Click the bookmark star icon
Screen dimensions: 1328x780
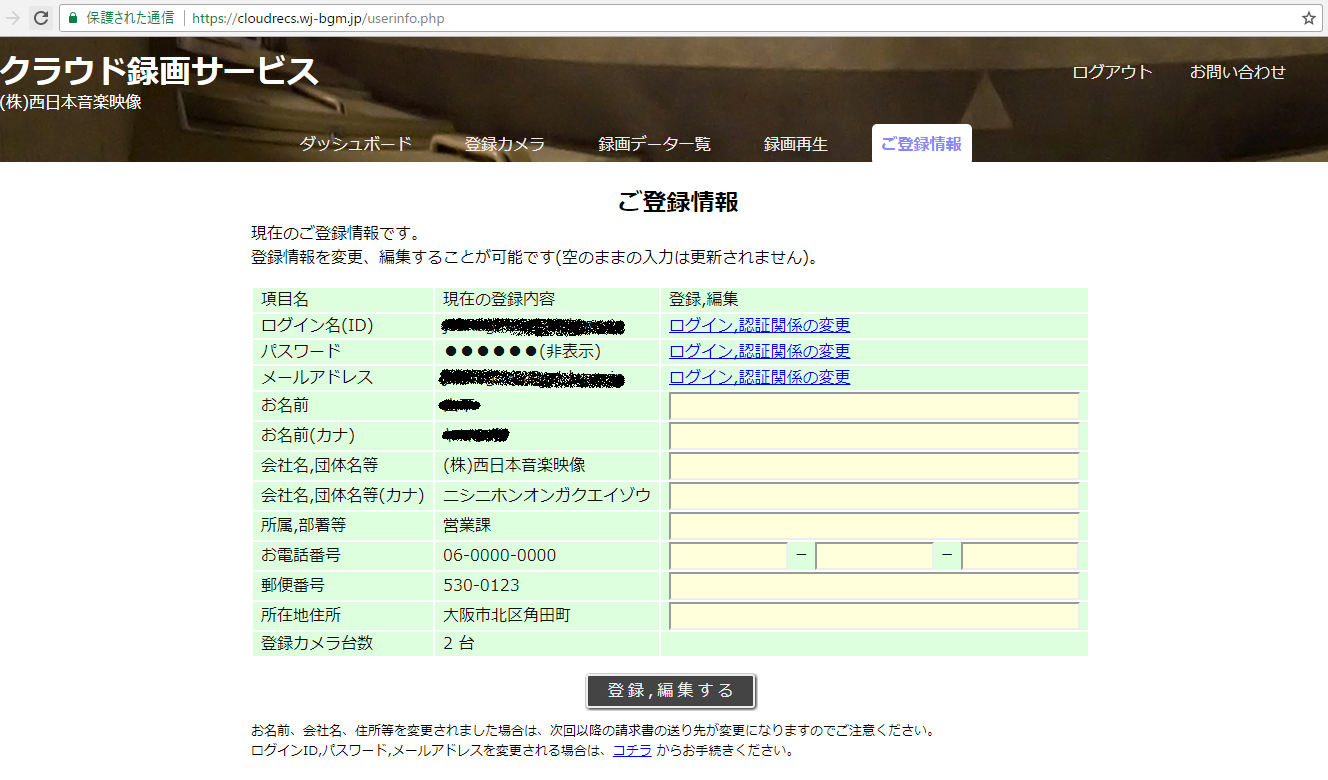click(1308, 18)
